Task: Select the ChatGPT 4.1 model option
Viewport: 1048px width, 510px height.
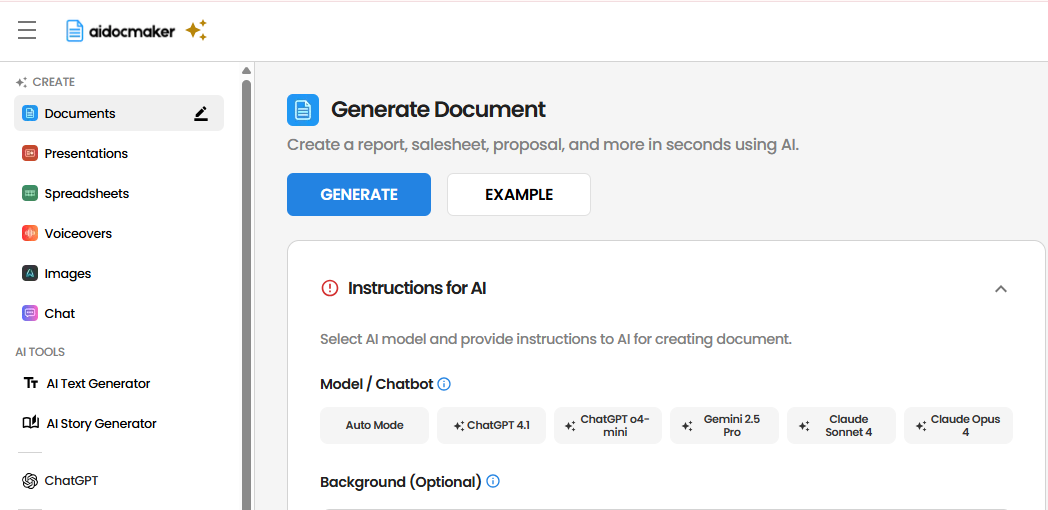Action: coord(491,425)
